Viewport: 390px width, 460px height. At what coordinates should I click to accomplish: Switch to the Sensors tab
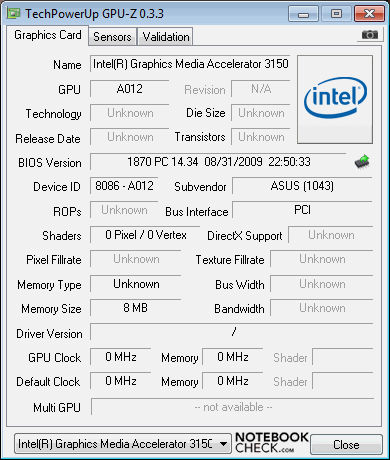[x=112, y=37]
